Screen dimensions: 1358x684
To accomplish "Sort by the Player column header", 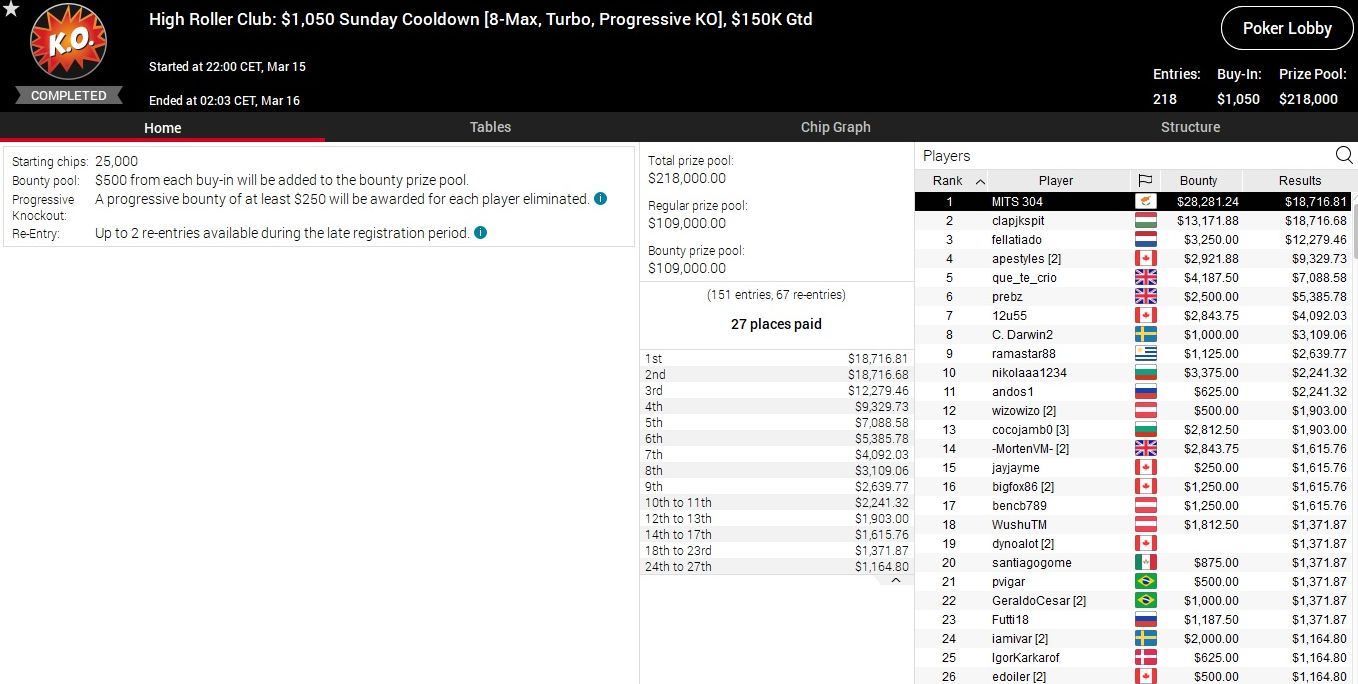I will [x=1055, y=181].
